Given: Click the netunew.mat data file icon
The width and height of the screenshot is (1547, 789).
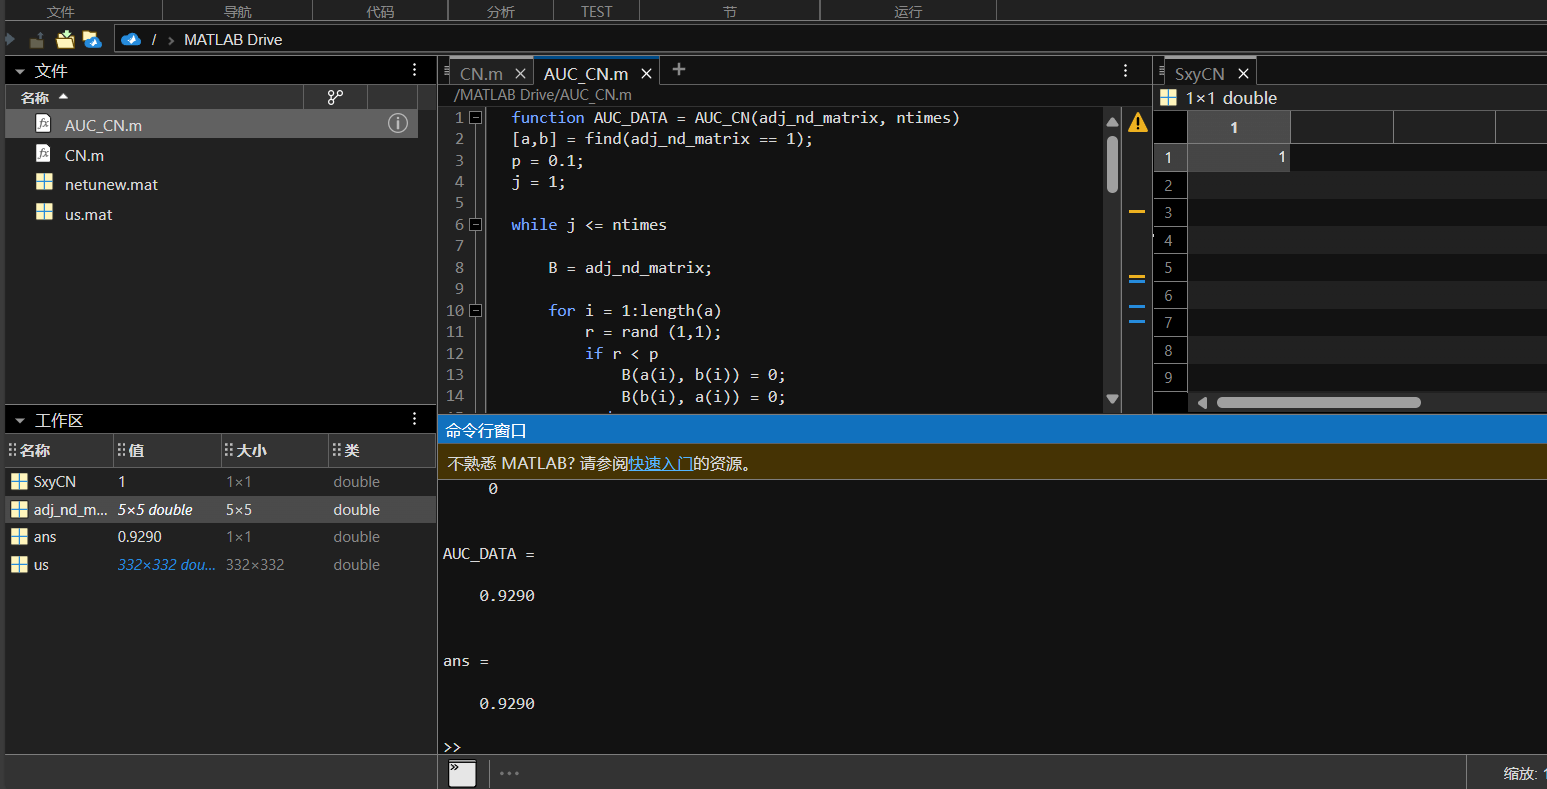Looking at the screenshot, I should pos(44,183).
